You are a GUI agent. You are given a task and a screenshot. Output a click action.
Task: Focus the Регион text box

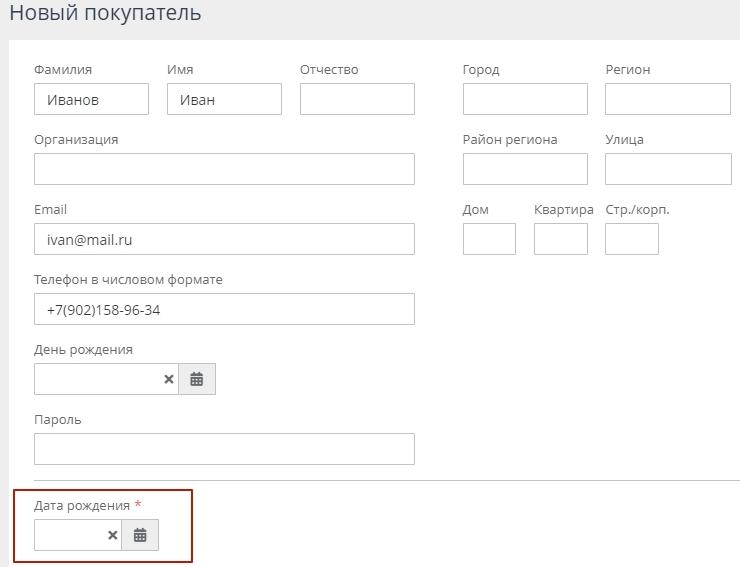667,99
